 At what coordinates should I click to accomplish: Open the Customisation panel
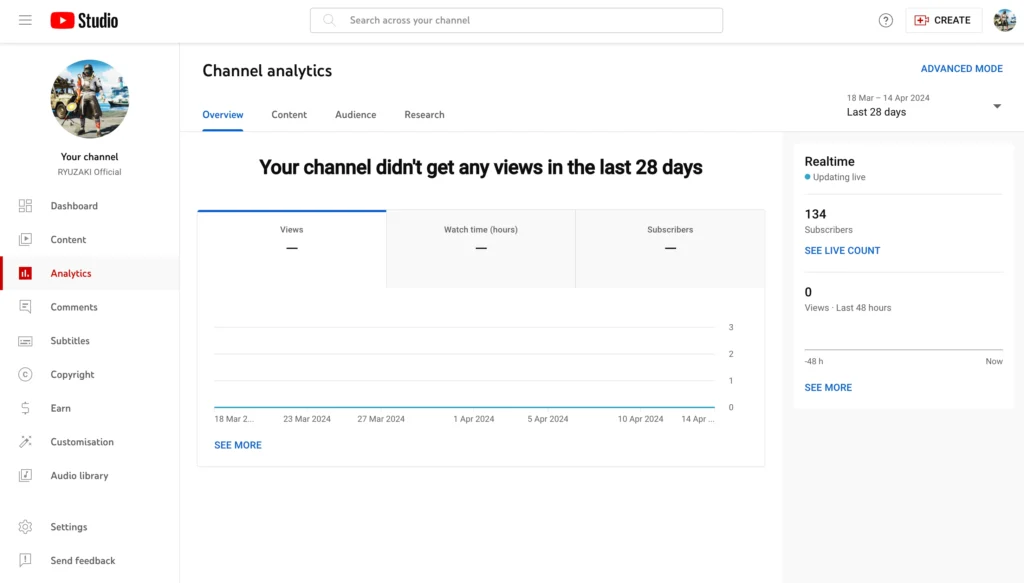pyautogui.click(x=81, y=441)
